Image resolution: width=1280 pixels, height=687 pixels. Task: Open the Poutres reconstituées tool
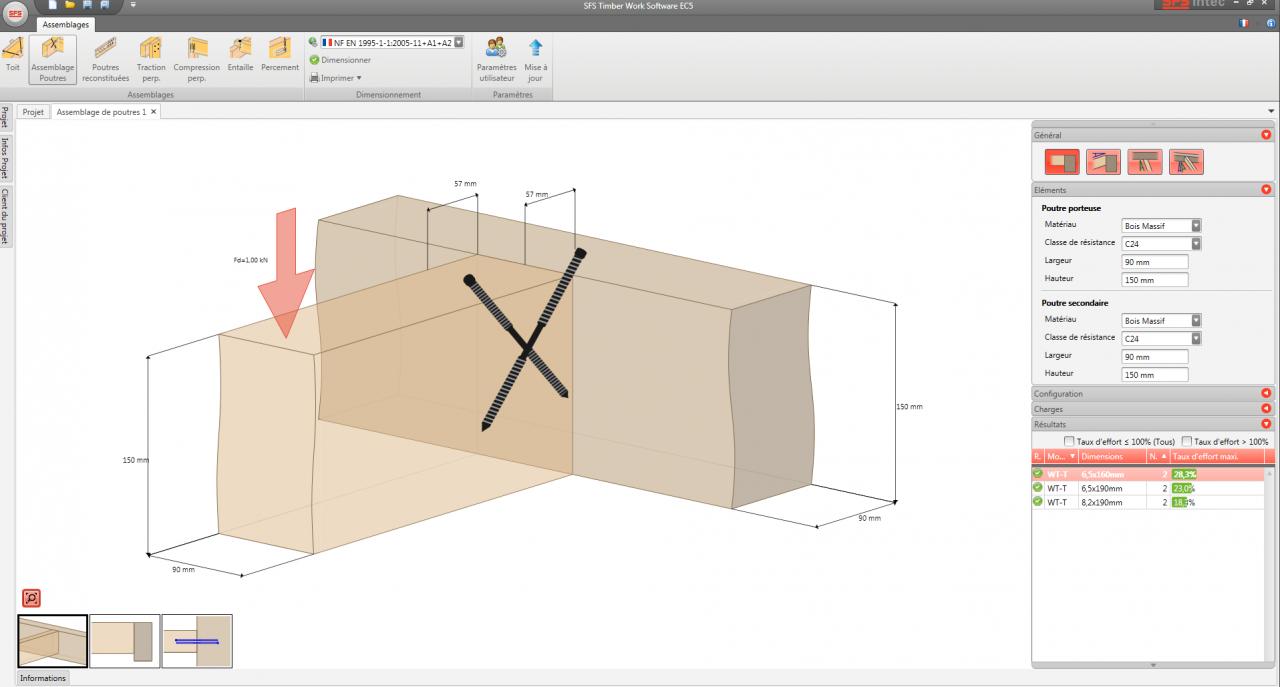tap(105, 58)
